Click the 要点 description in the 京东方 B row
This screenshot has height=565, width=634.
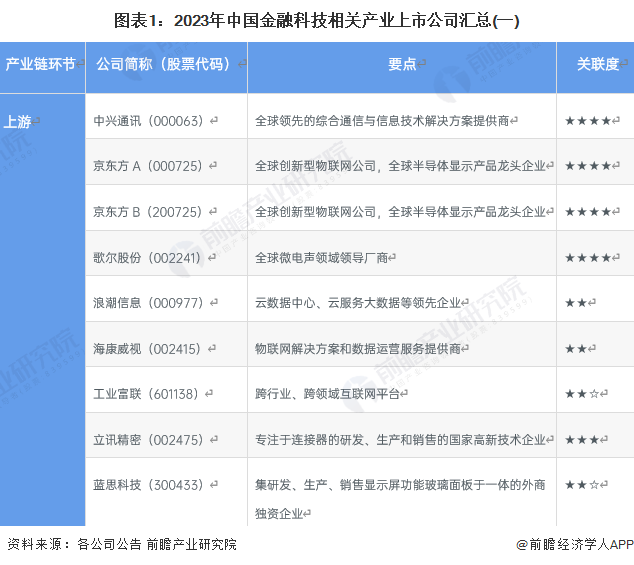[x=400, y=212]
